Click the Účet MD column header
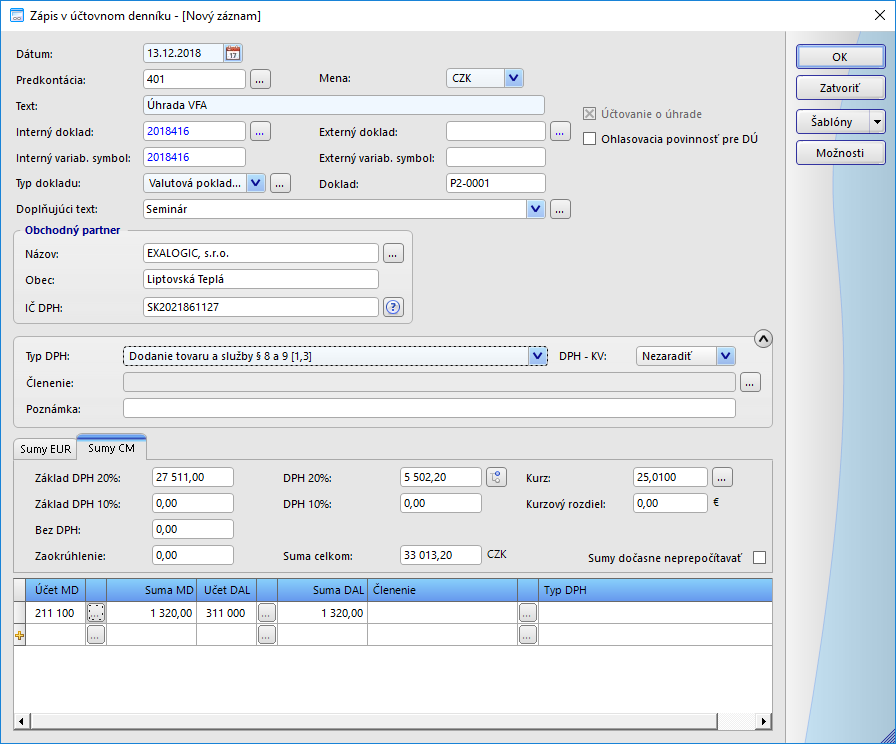The height and width of the screenshot is (744, 896). [x=56, y=590]
